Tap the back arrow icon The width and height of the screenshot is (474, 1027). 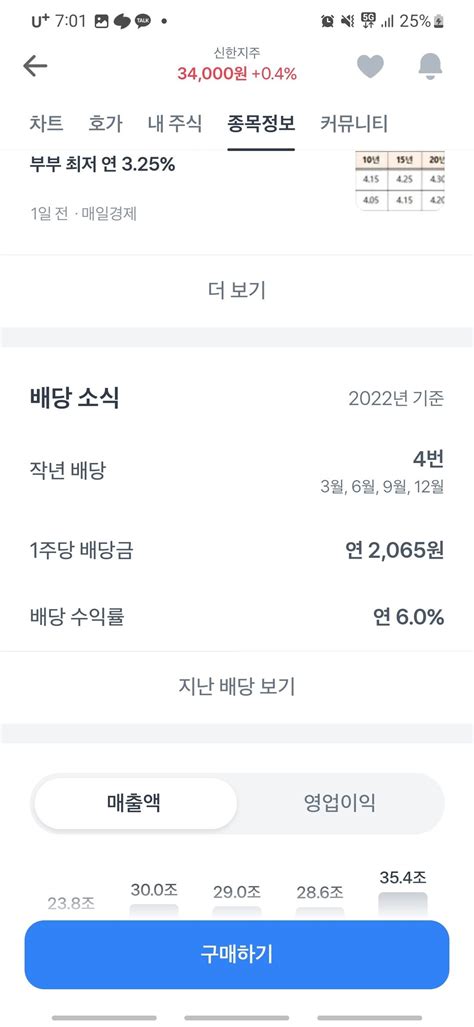35,66
